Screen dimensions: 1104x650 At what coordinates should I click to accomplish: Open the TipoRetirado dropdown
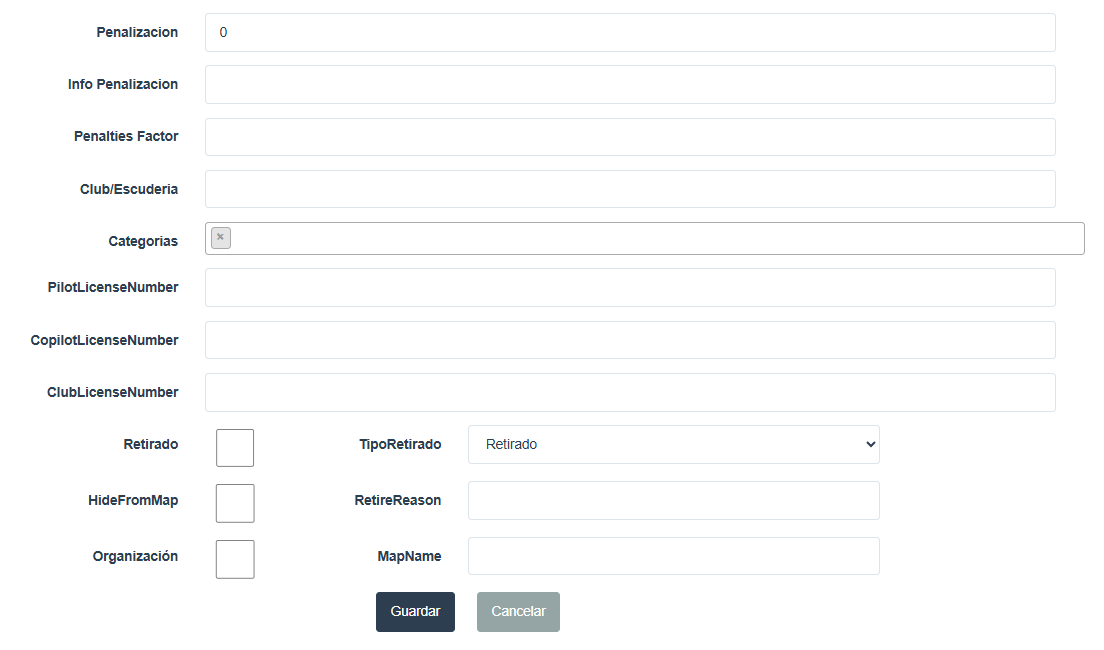coord(673,445)
